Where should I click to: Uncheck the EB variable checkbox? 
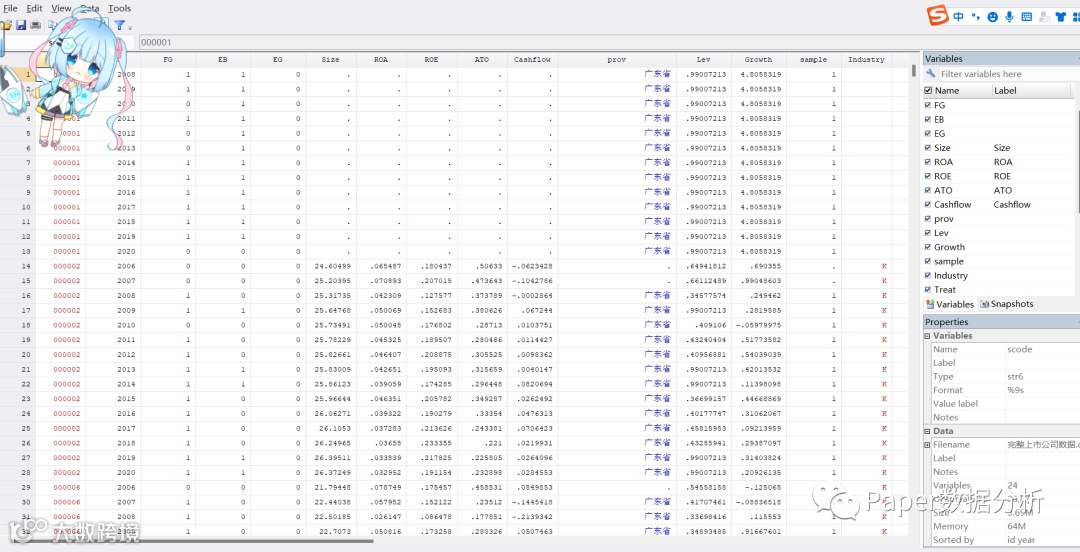point(927,119)
